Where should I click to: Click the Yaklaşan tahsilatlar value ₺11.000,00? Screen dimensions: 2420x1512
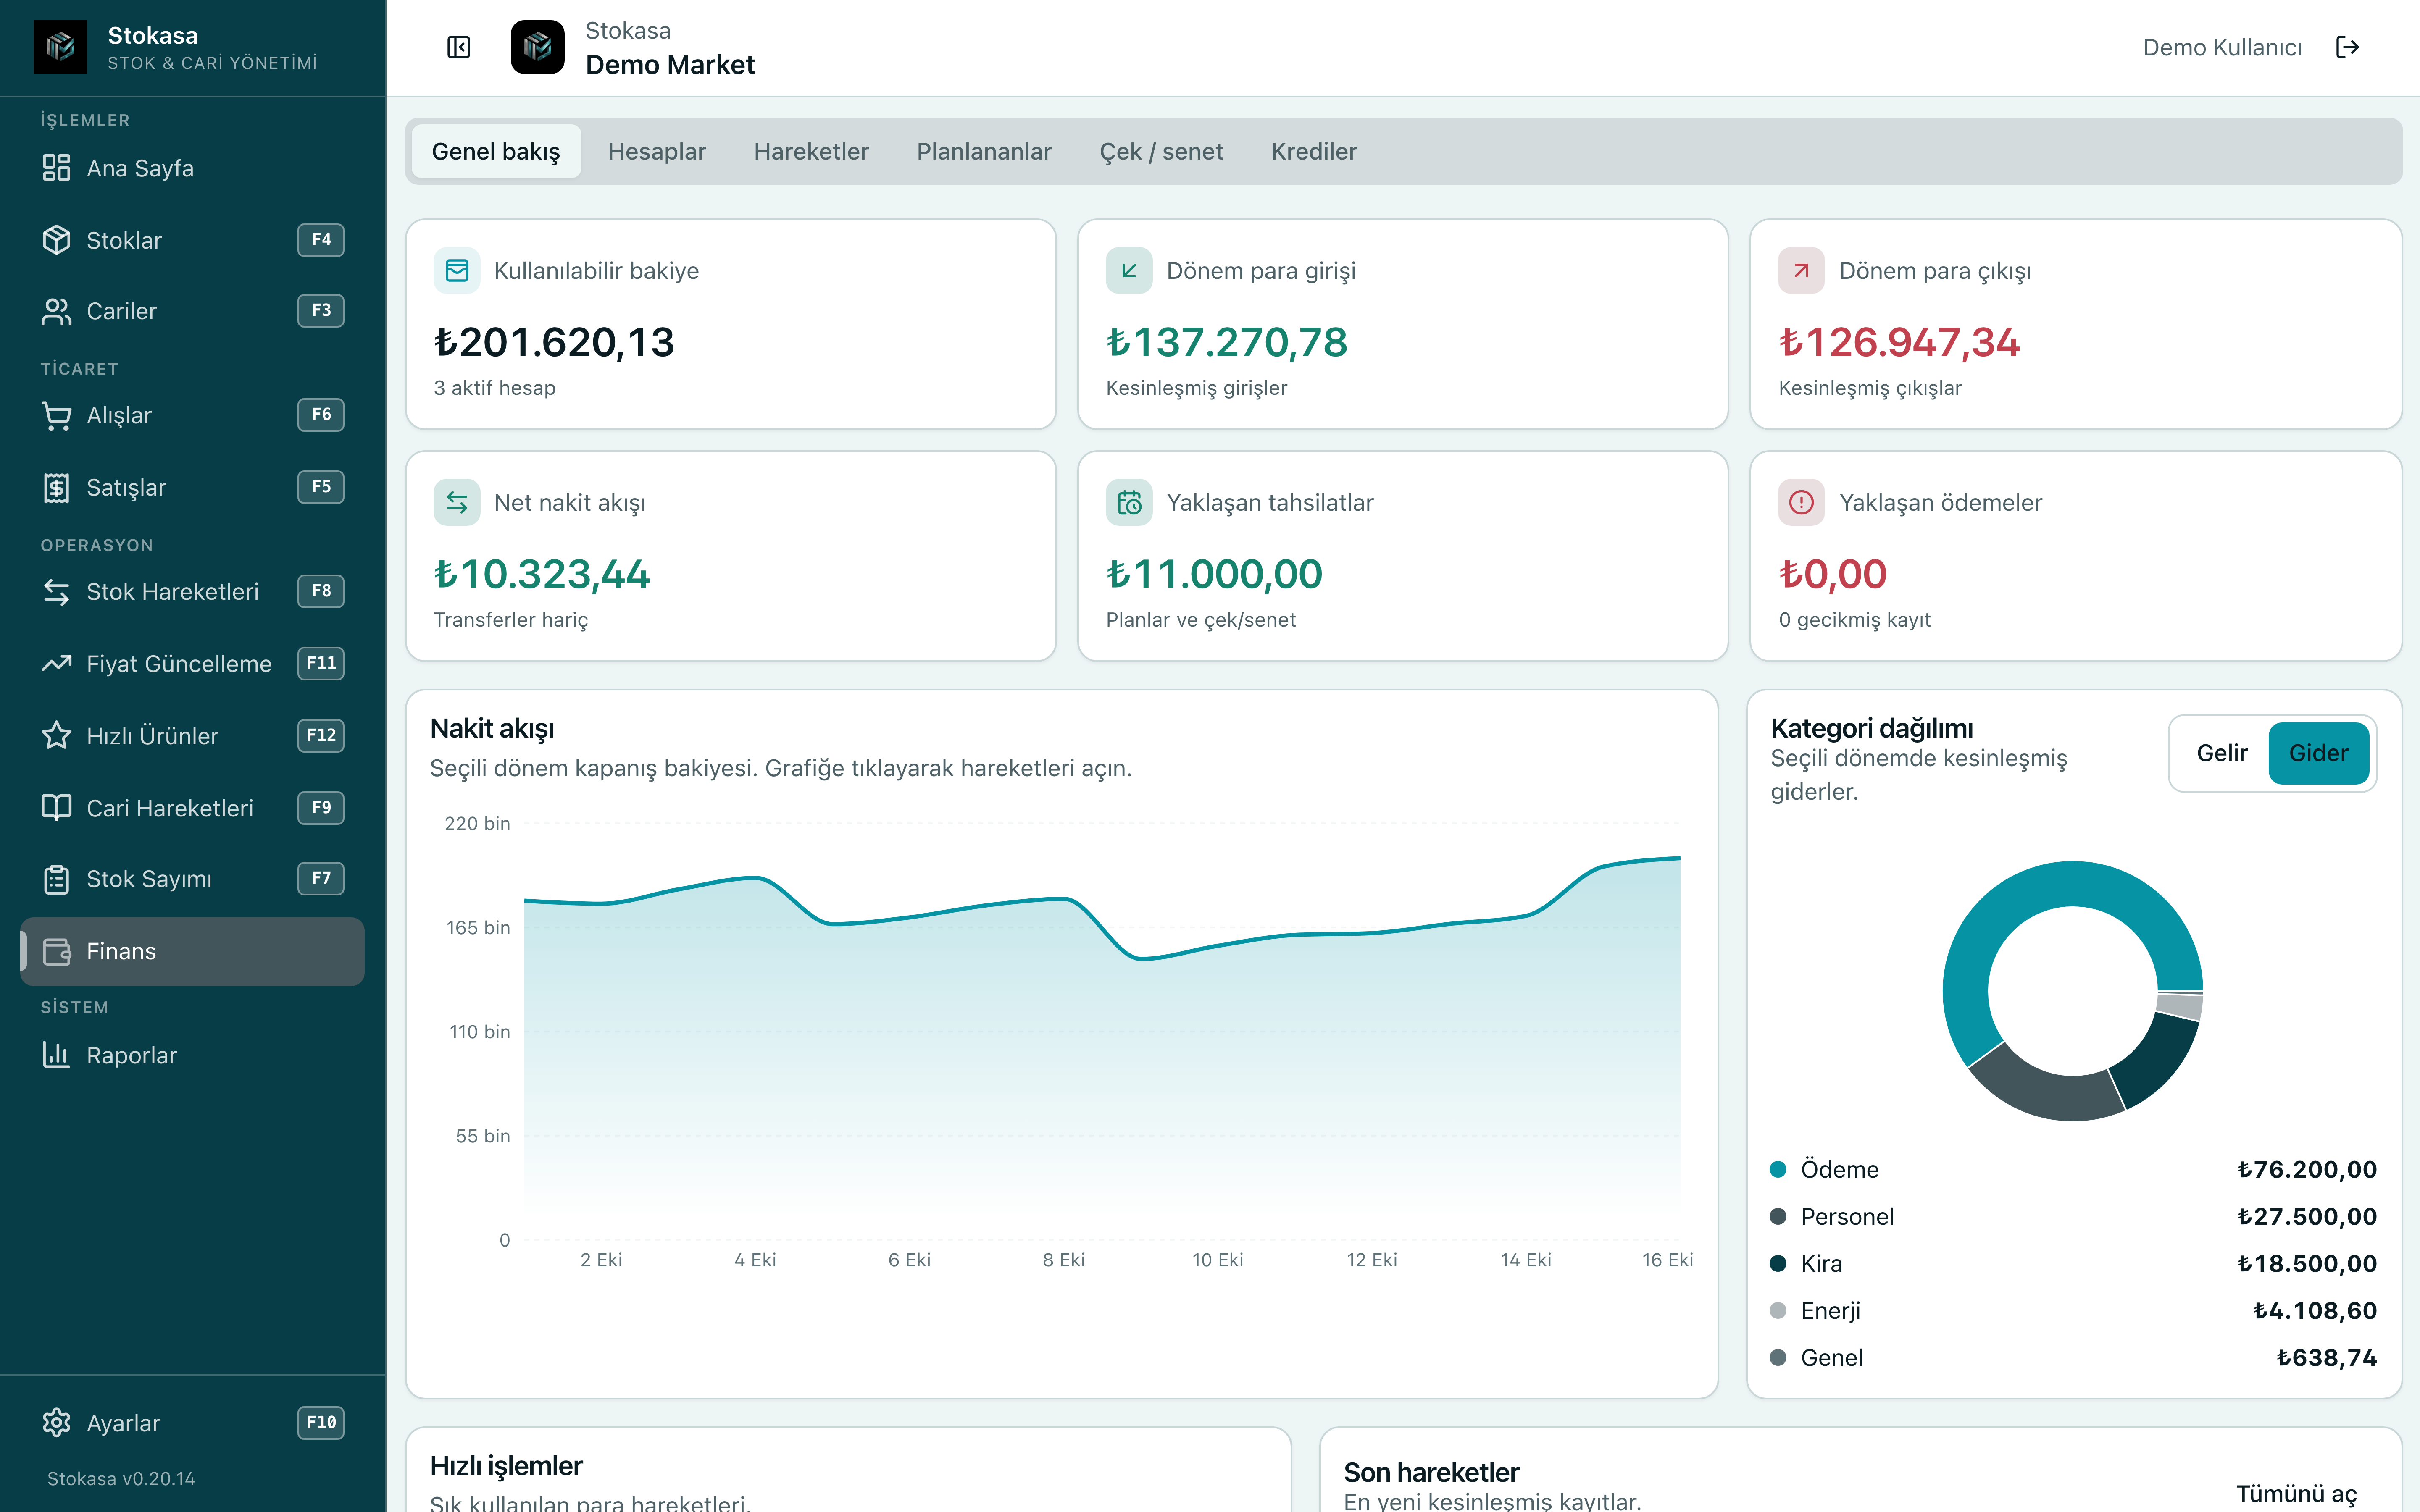[x=1214, y=574]
